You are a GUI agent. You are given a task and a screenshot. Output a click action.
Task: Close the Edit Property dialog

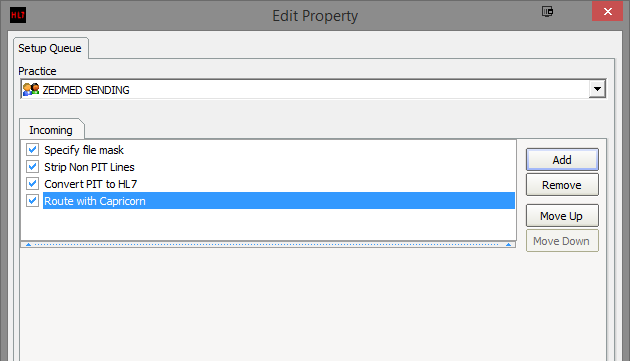coord(608,11)
